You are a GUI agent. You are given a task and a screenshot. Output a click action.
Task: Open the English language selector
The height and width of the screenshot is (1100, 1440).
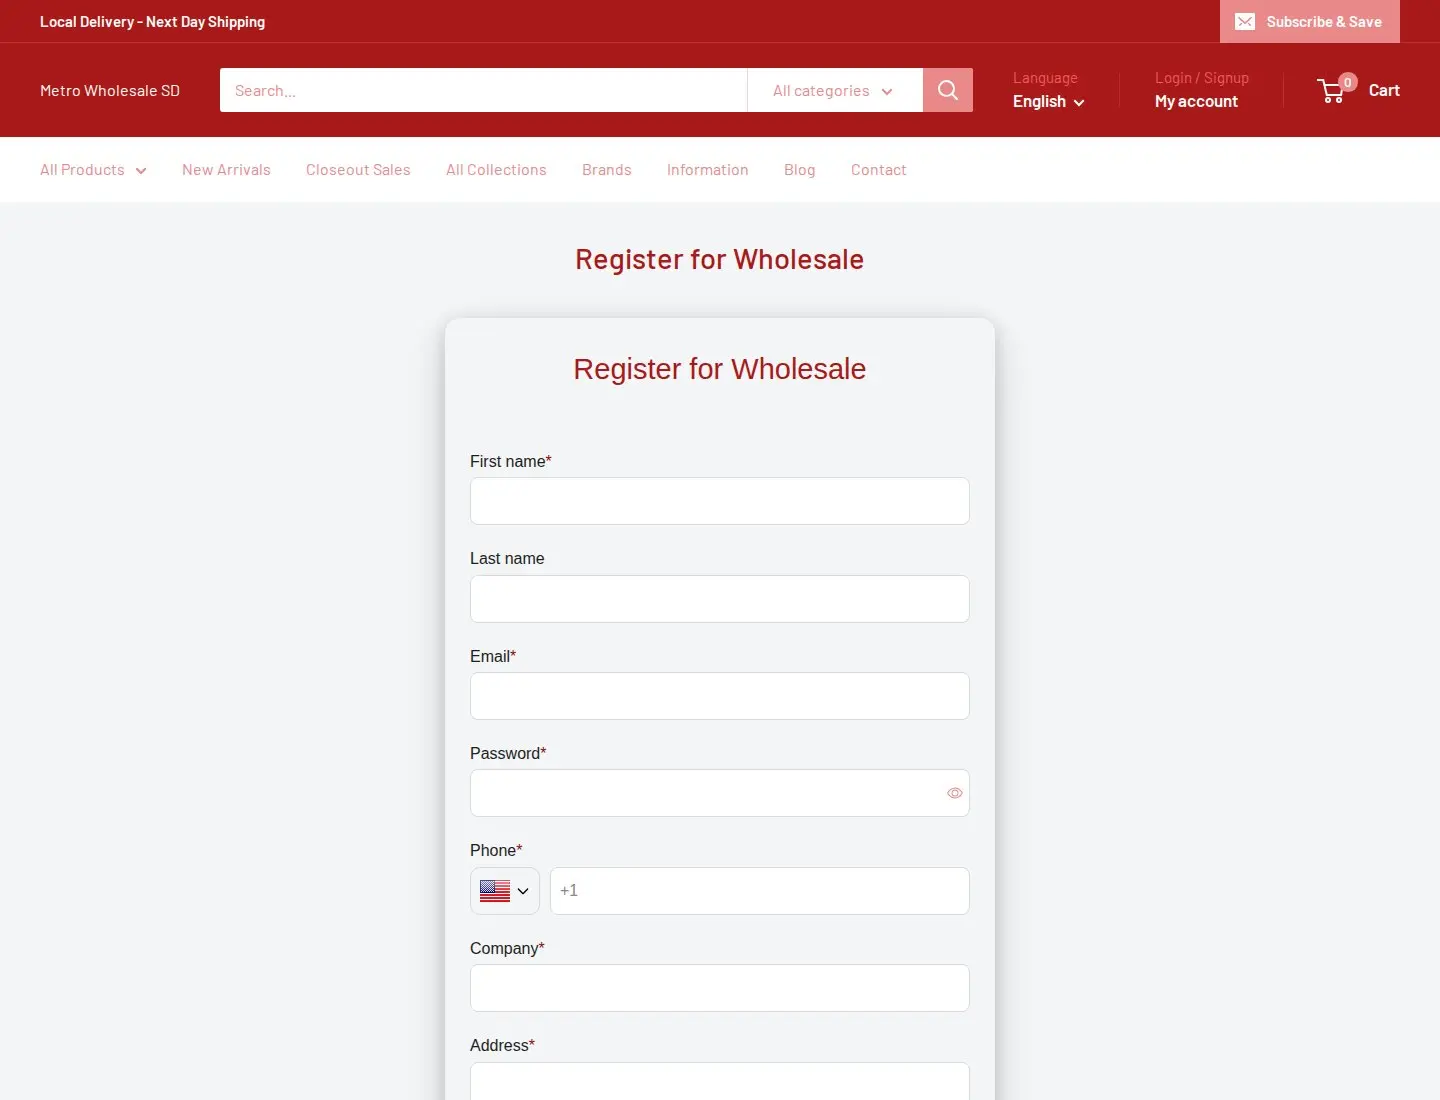click(1048, 102)
